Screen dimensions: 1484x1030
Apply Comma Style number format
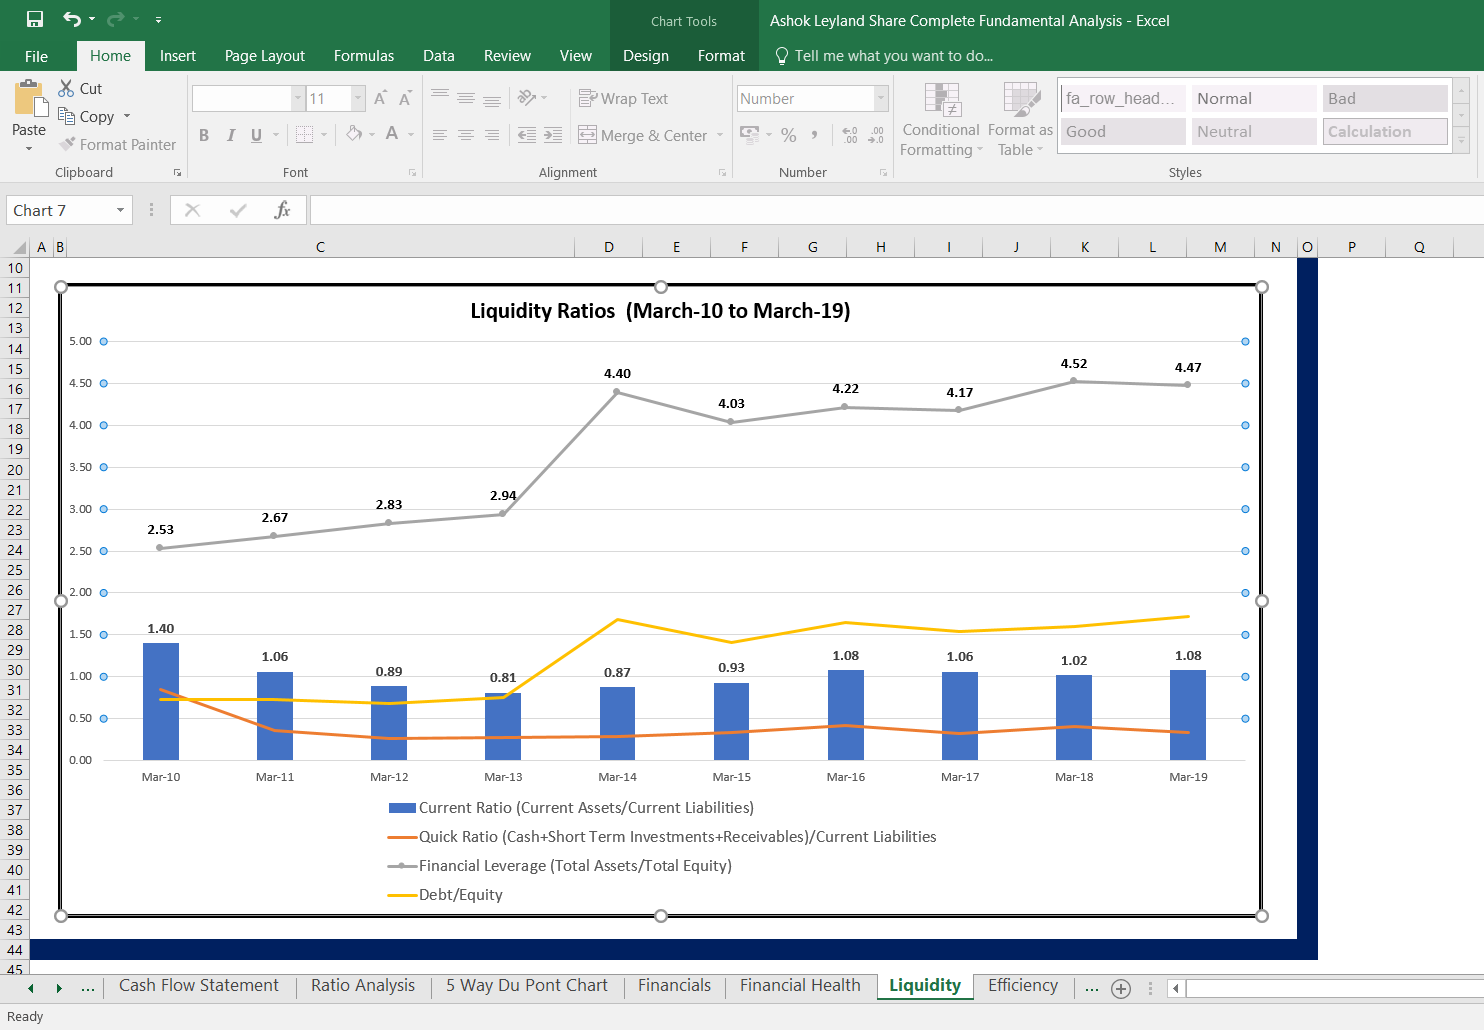click(815, 134)
